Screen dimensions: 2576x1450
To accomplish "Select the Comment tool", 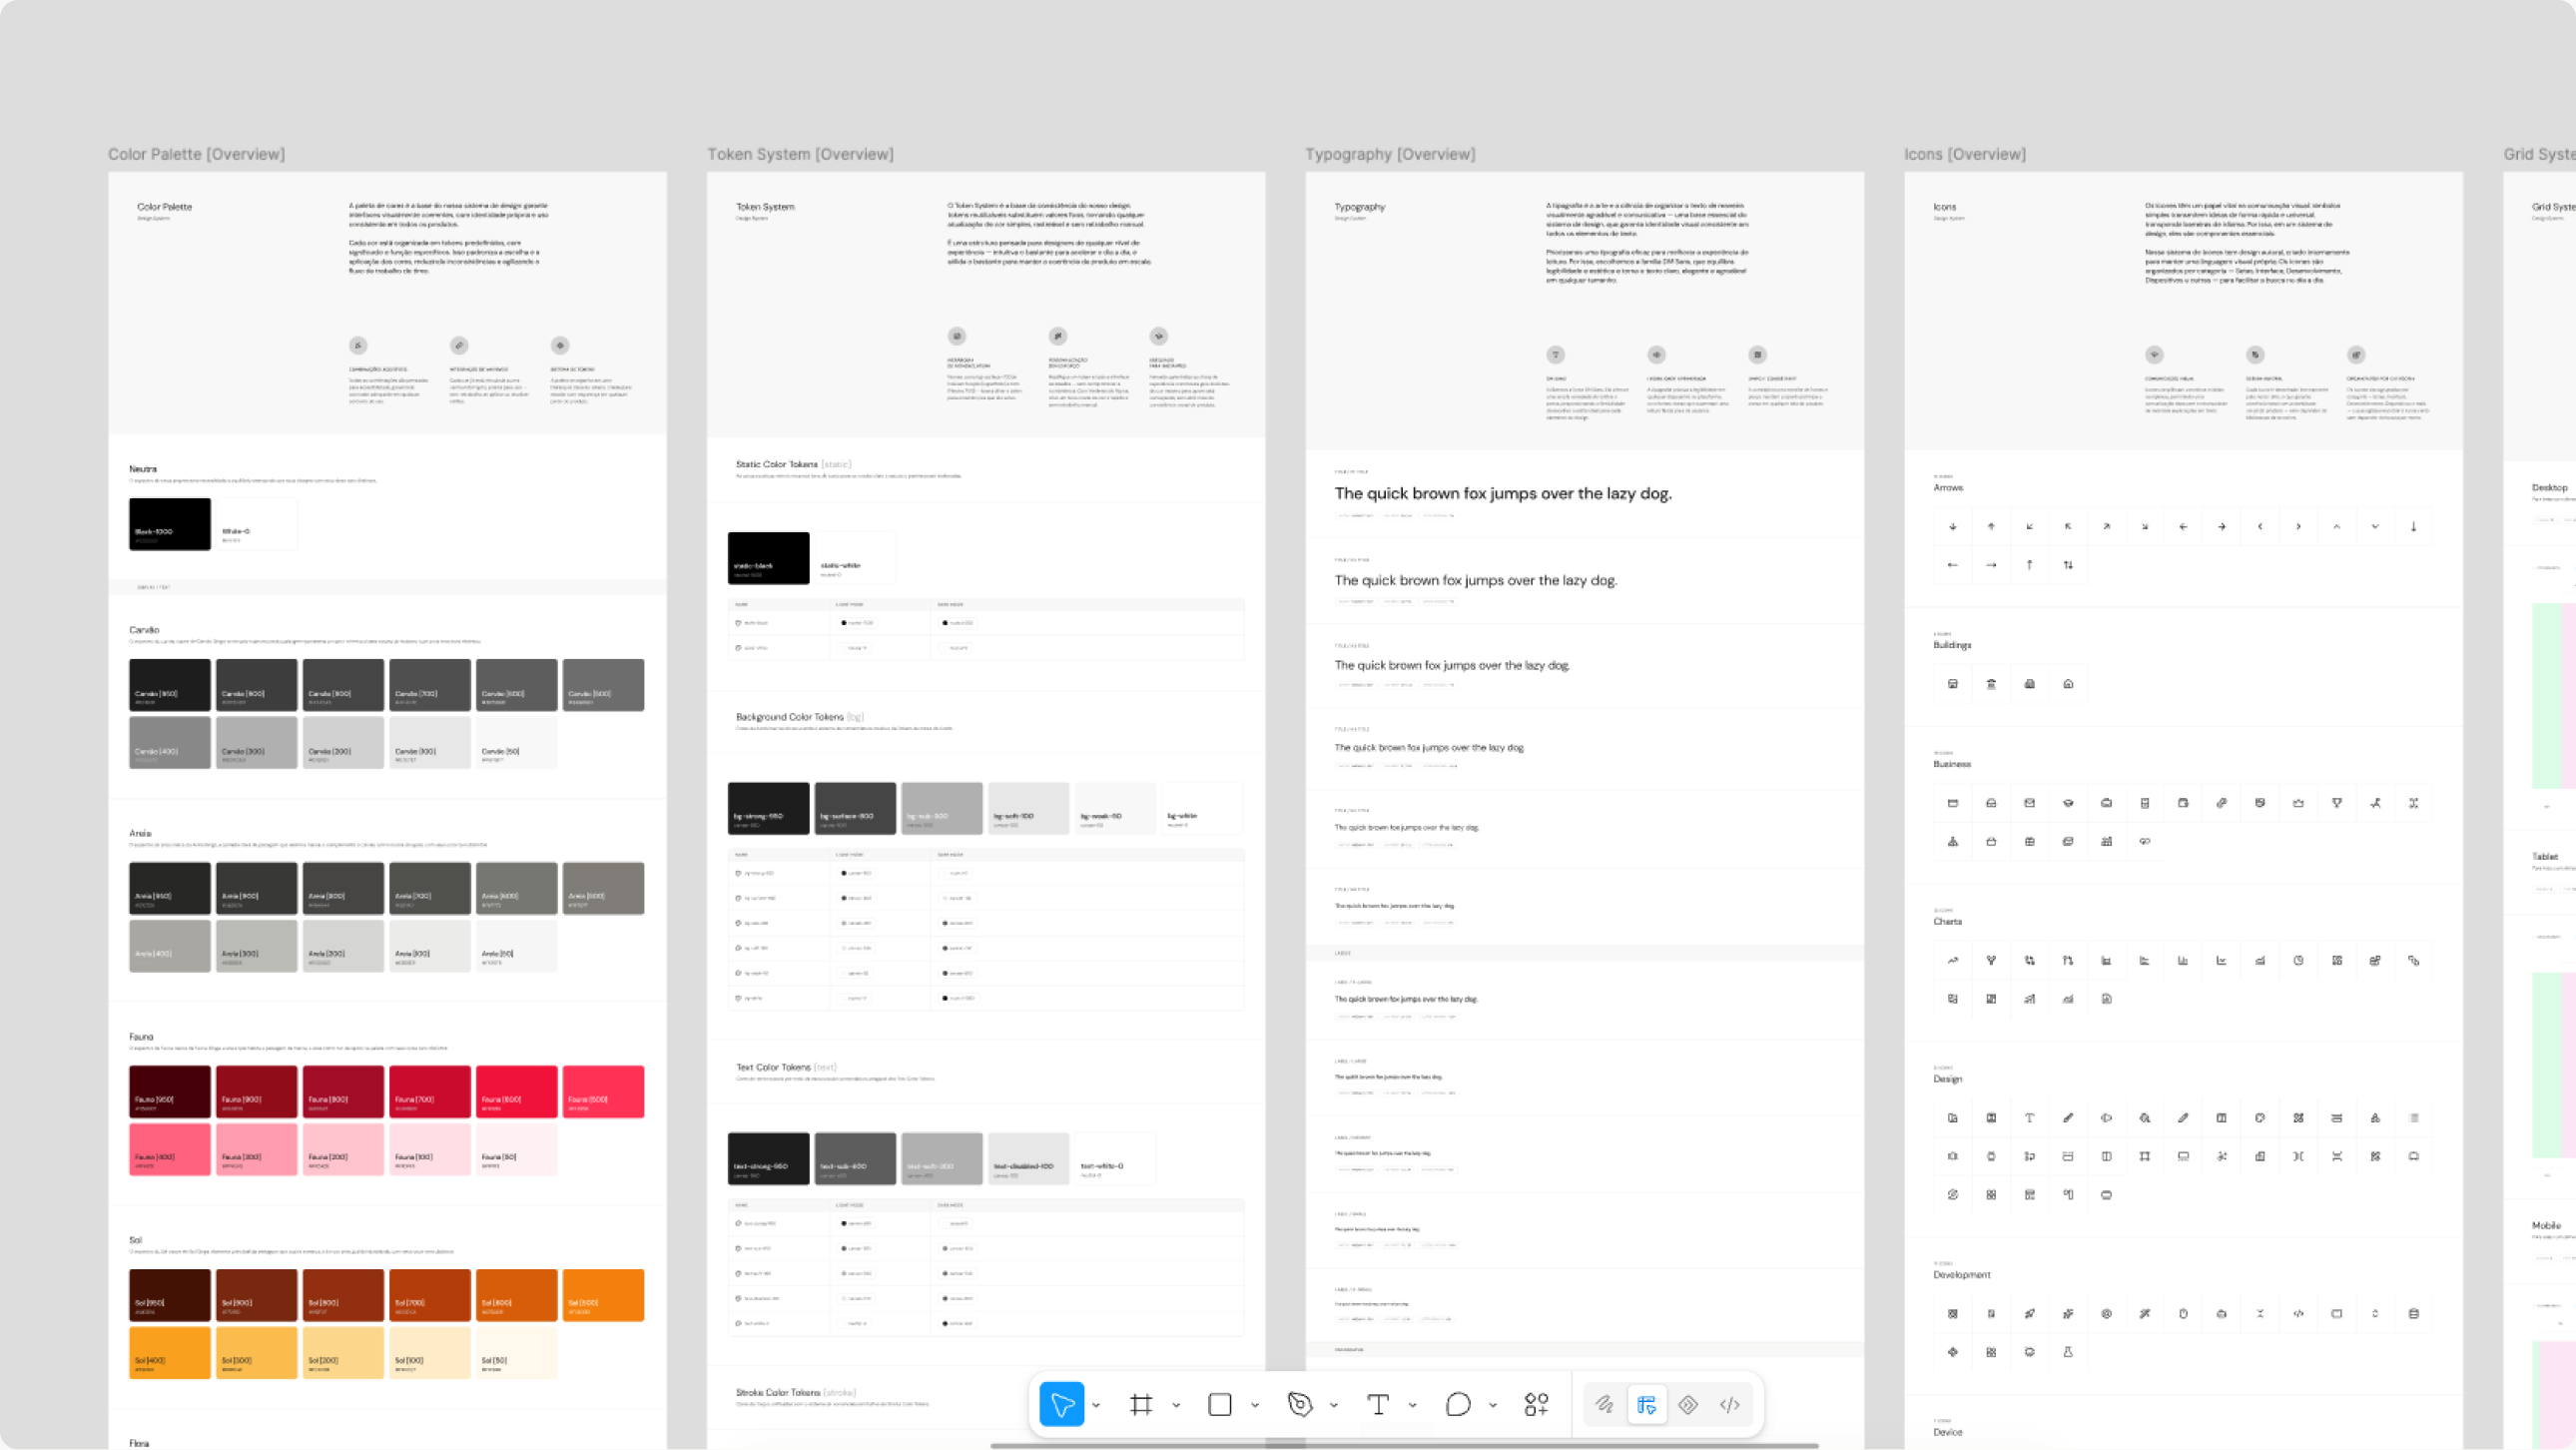I will coord(1458,1404).
